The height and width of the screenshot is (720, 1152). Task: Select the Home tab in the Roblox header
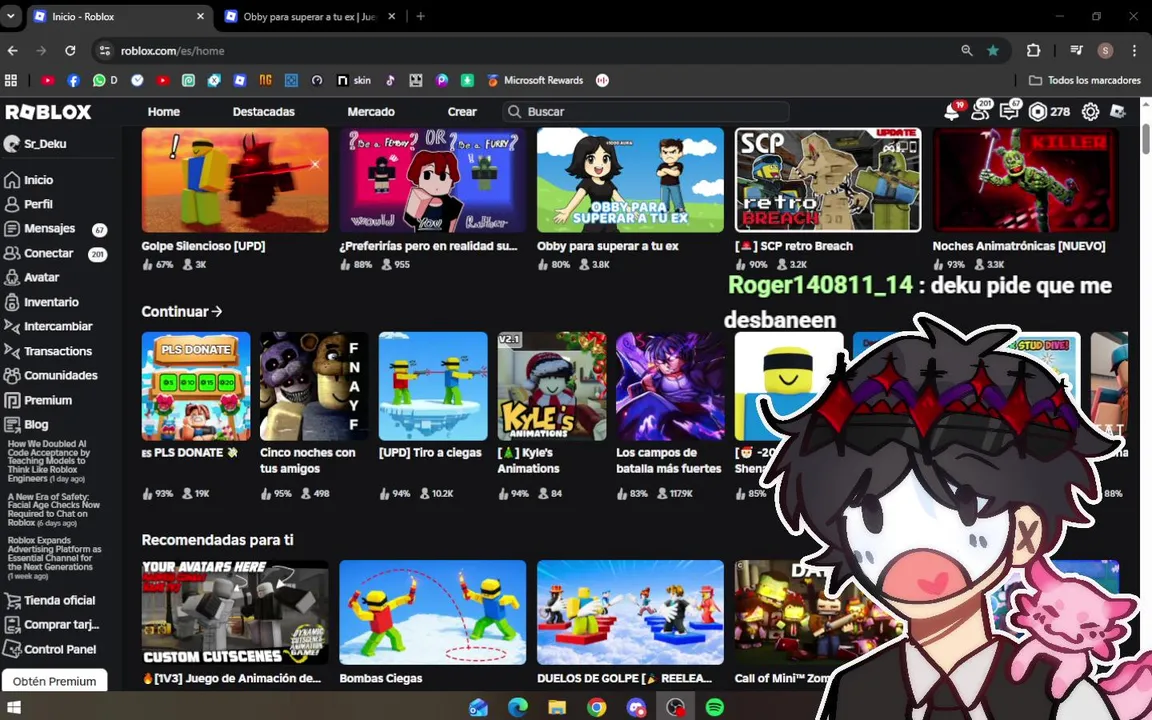click(164, 112)
